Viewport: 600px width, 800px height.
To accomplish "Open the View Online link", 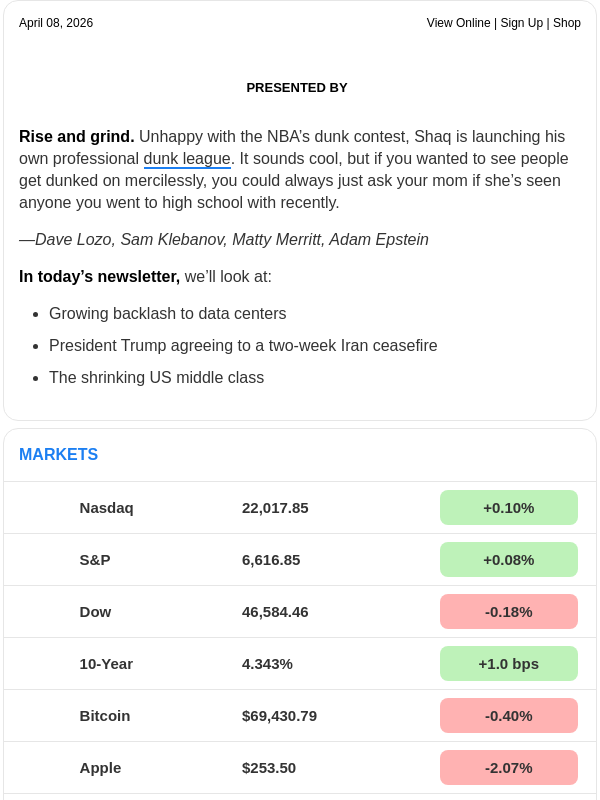I will point(458,23).
